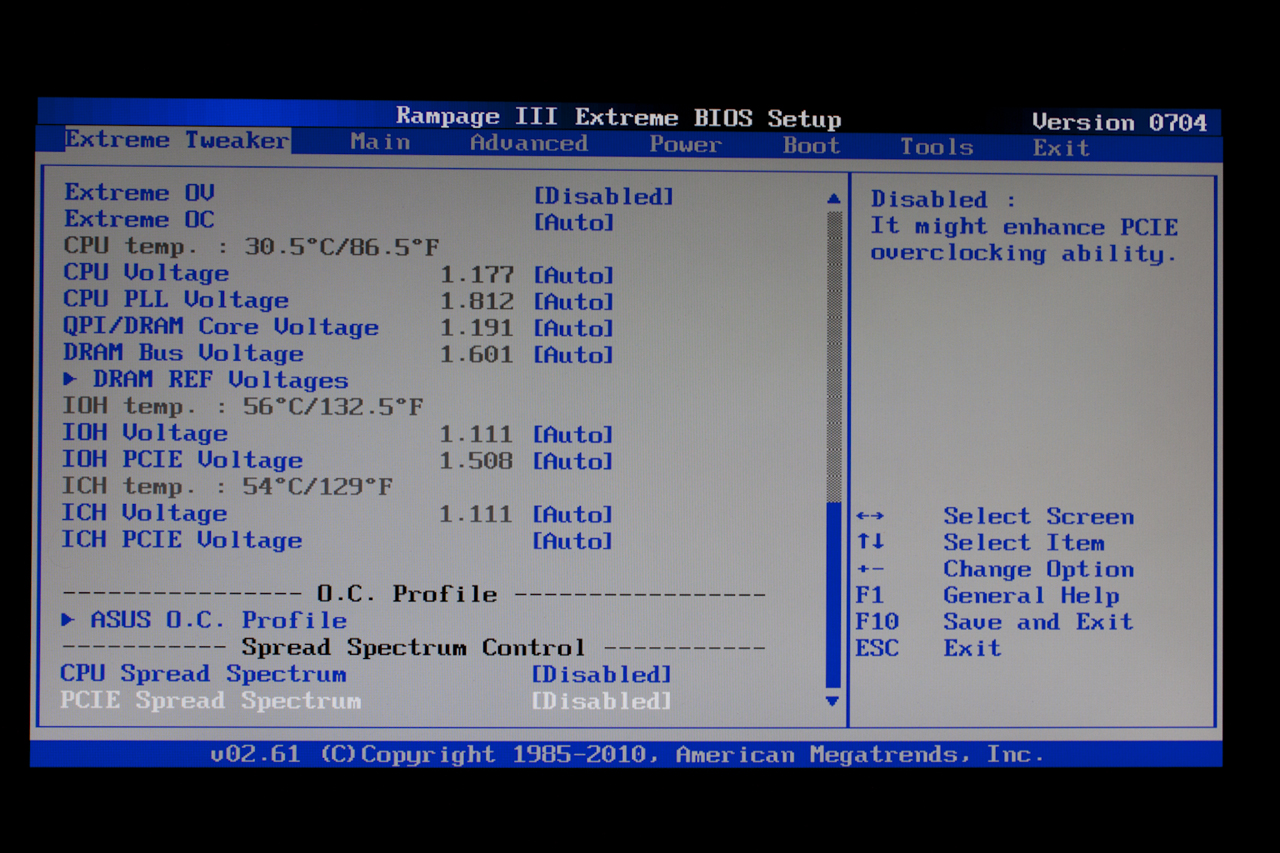This screenshot has height=853, width=1280.
Task: Click the QPI/DRAM reading 1.191
Action: (x=477, y=327)
